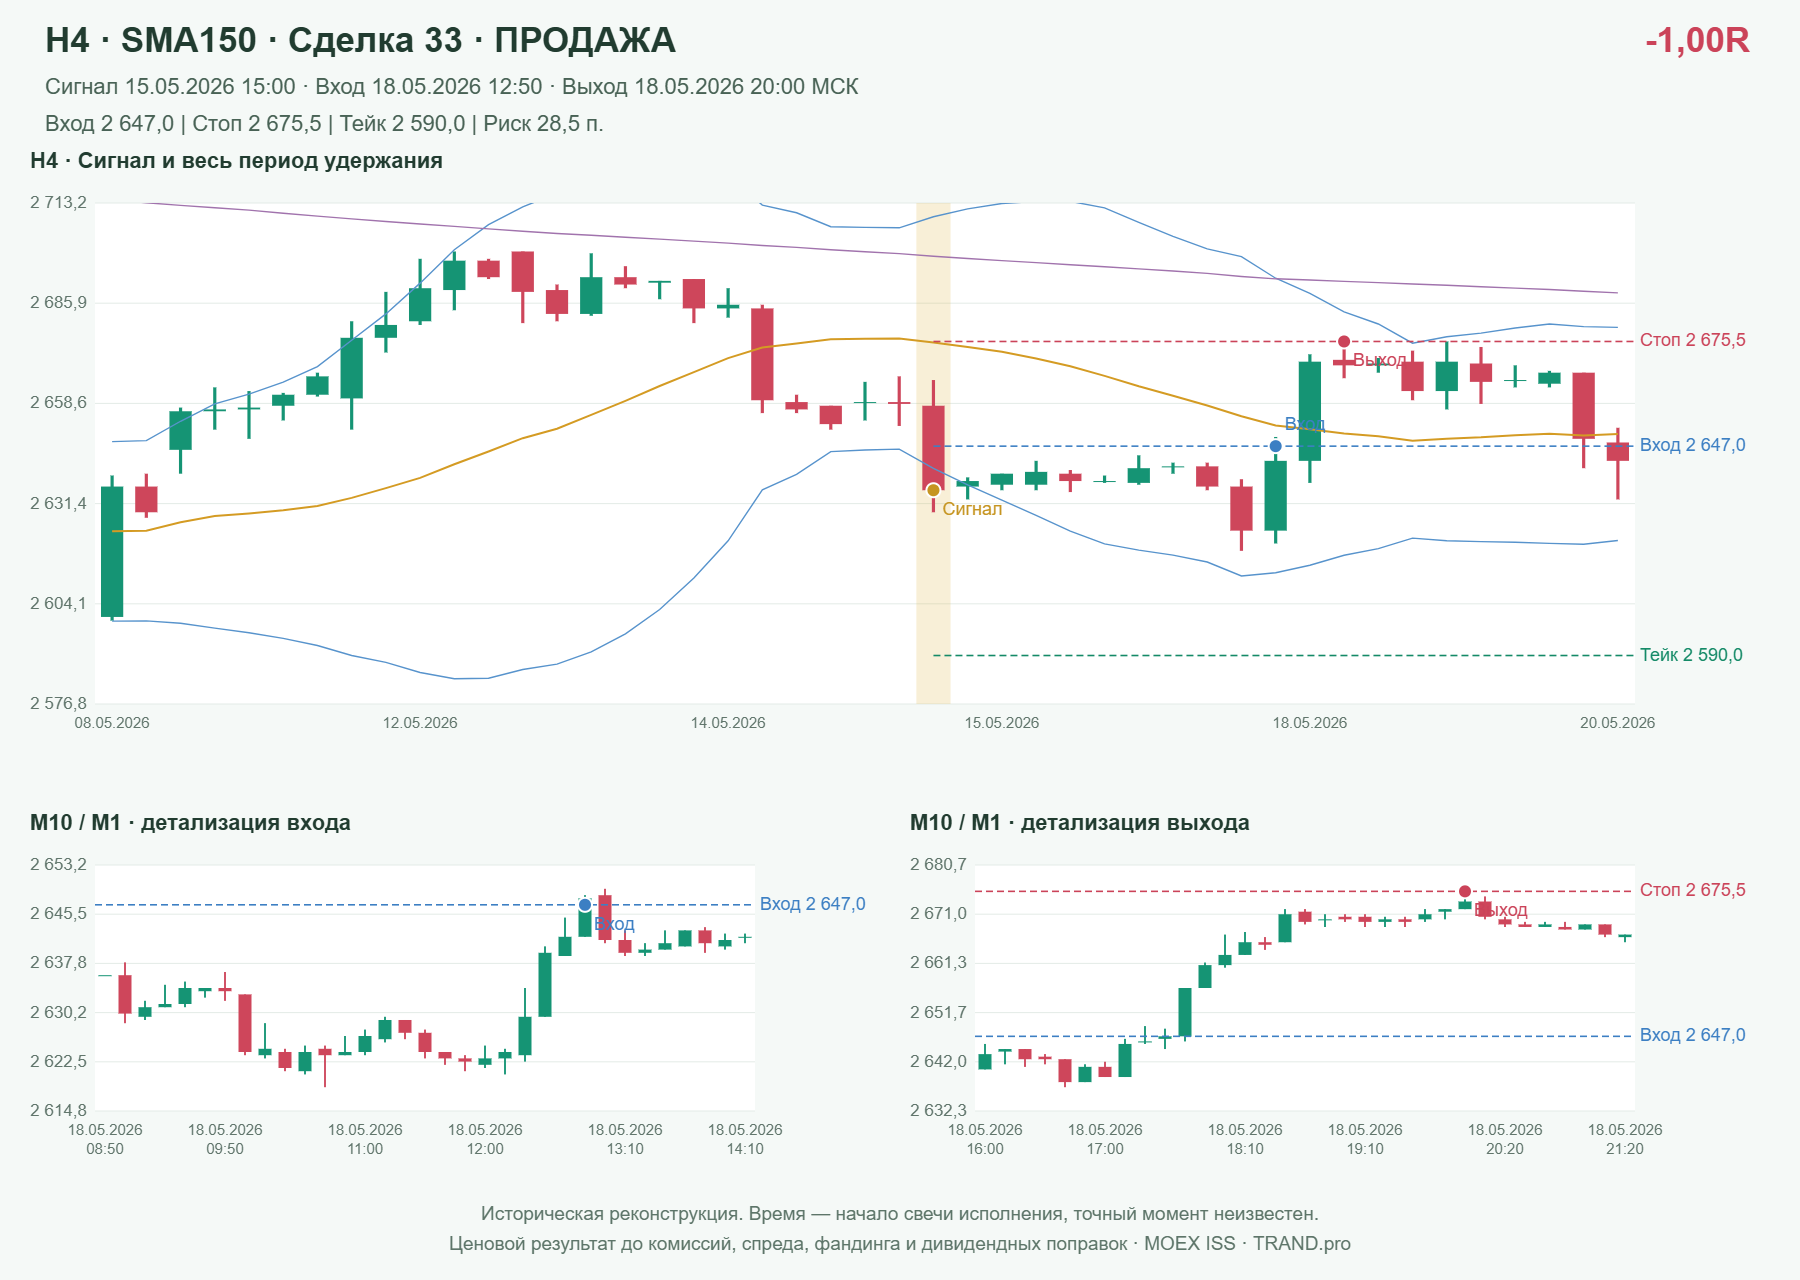Click the orange Сигнал marker on H4 chart

(x=933, y=490)
